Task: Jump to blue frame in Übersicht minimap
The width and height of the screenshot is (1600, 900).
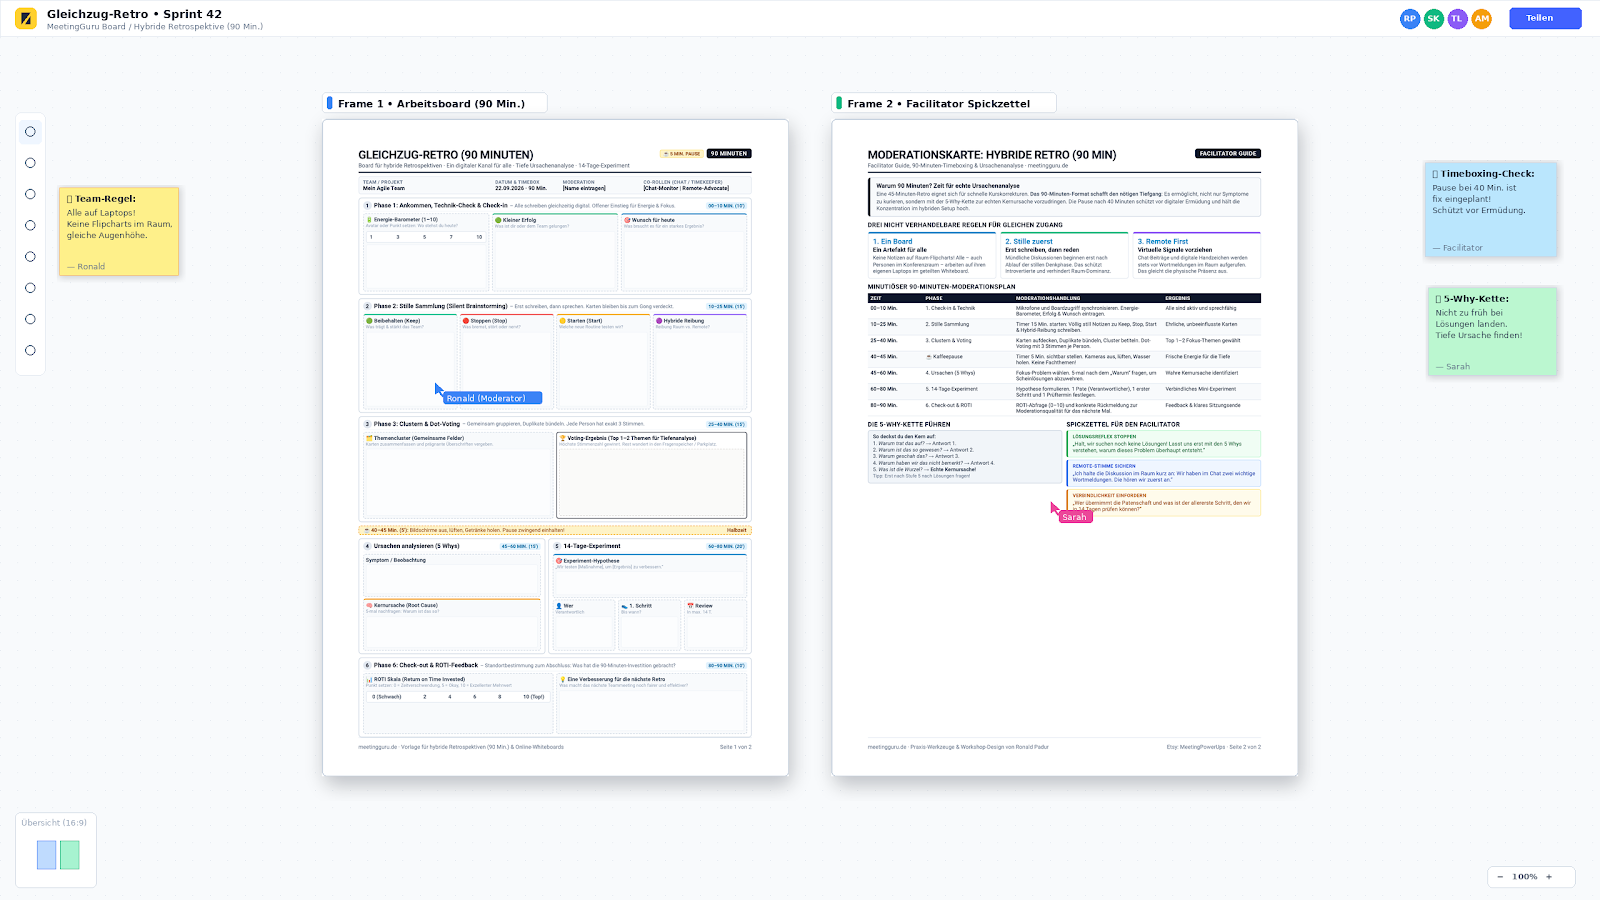Action: (46, 855)
